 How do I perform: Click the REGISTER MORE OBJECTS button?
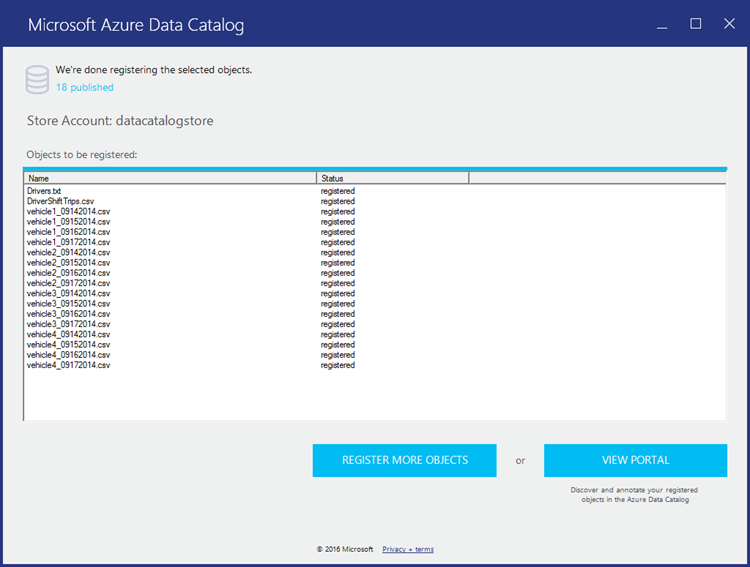[404, 460]
